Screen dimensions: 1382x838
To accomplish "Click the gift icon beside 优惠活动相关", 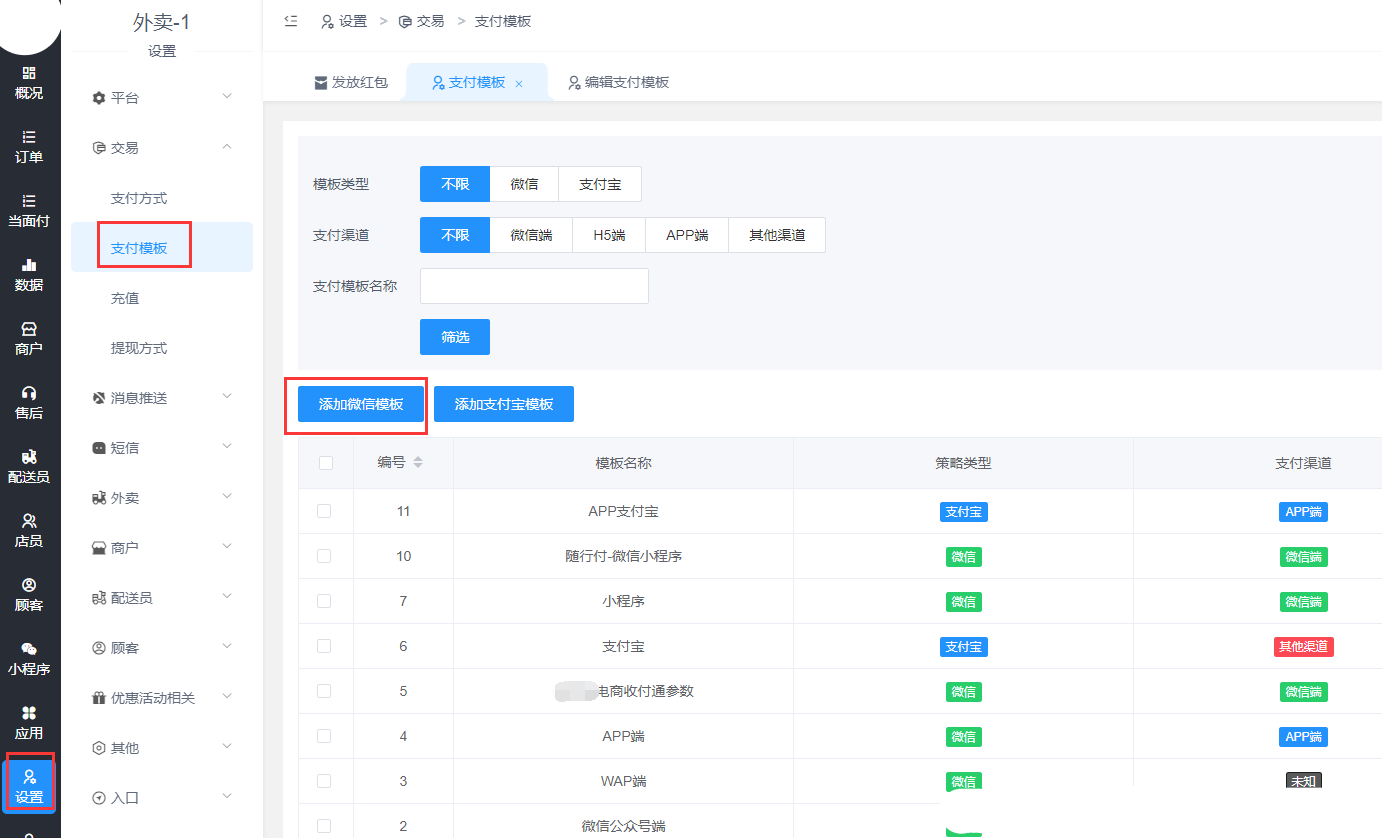I will pos(98,698).
